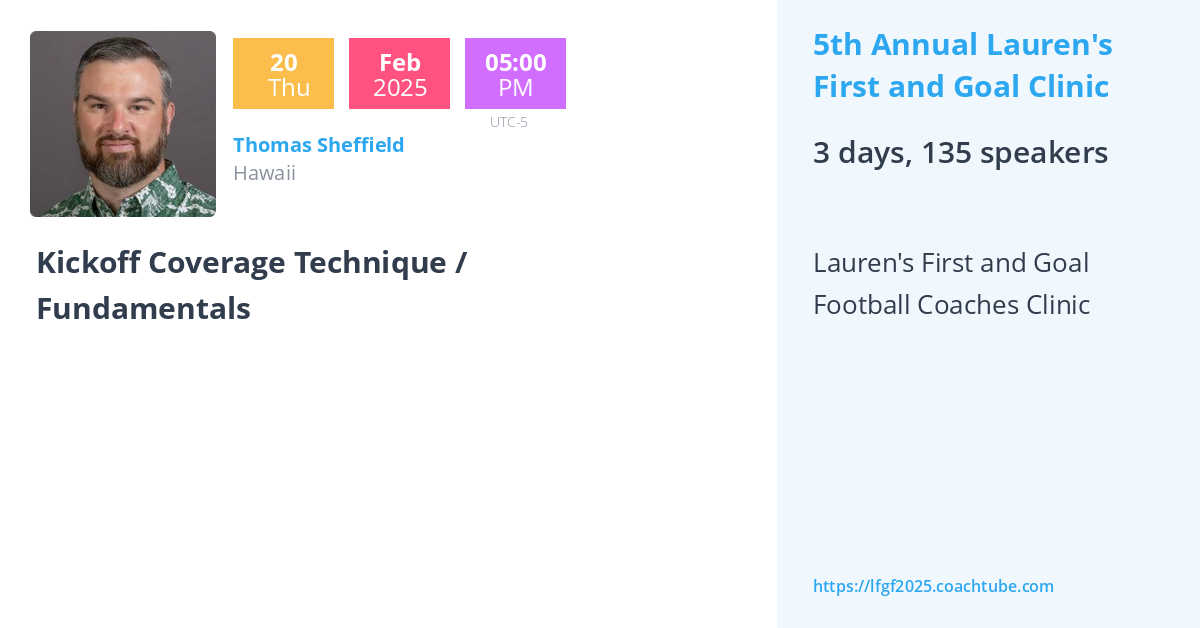Select the 135 speakers count
The width and height of the screenshot is (1200, 628).
pos(1014,153)
